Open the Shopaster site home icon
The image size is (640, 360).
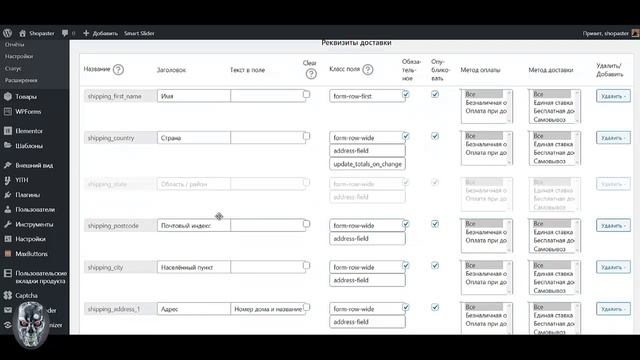tap(22, 33)
